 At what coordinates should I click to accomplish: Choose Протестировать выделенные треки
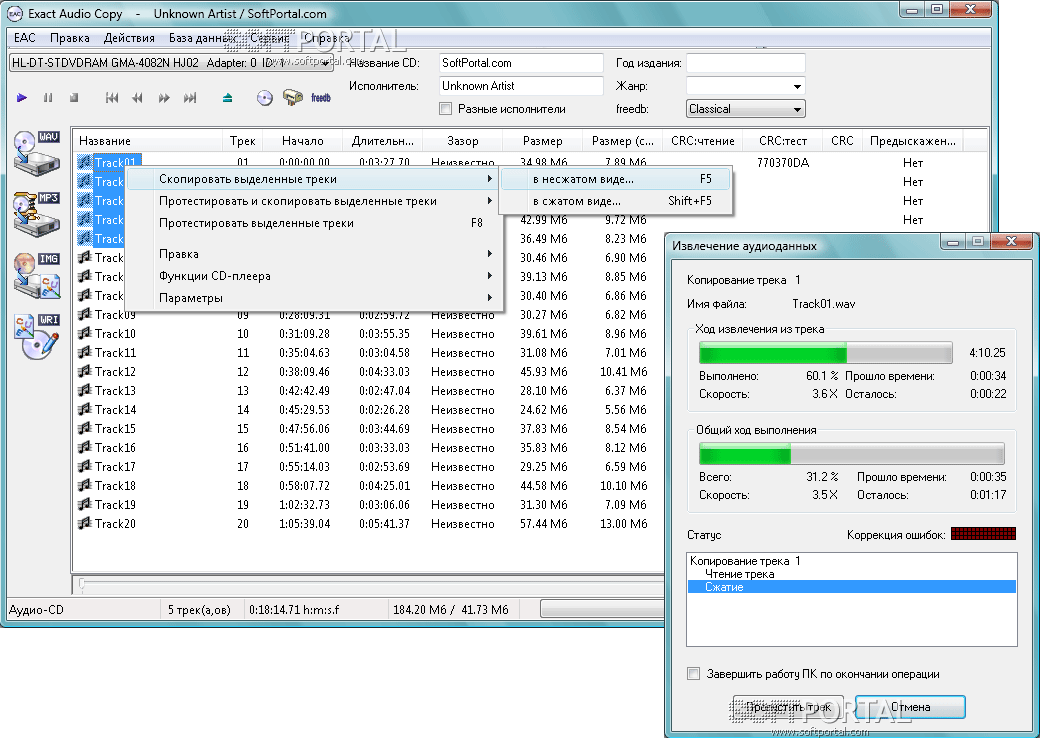click(x=312, y=223)
